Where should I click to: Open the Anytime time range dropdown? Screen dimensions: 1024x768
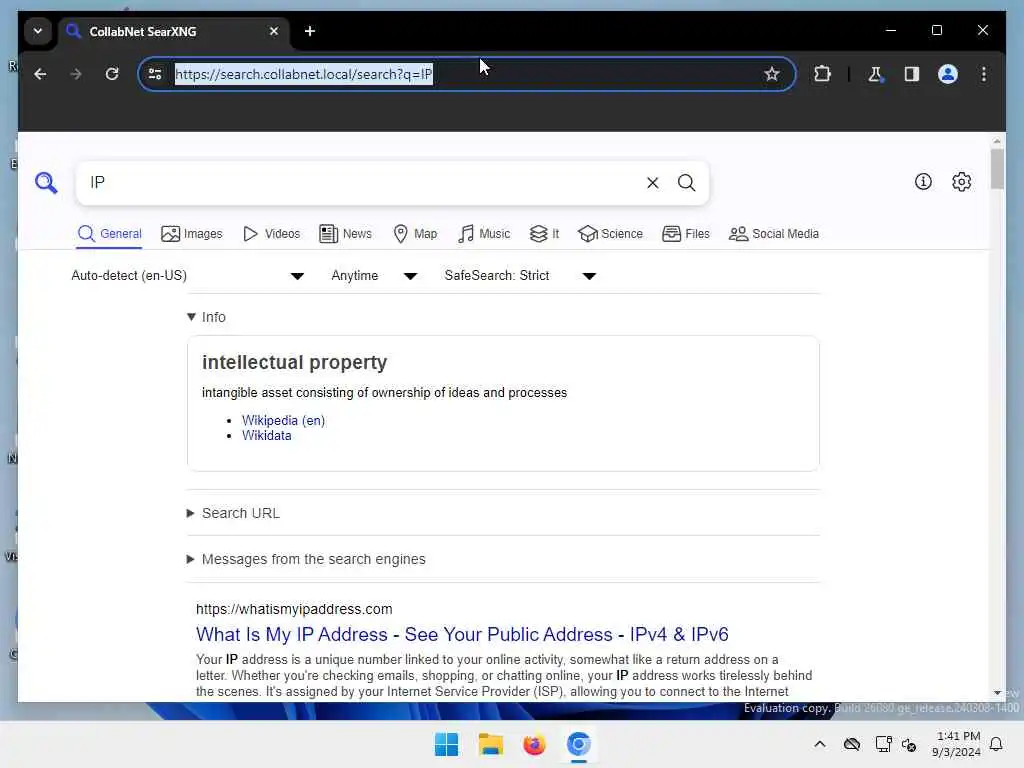click(x=374, y=276)
